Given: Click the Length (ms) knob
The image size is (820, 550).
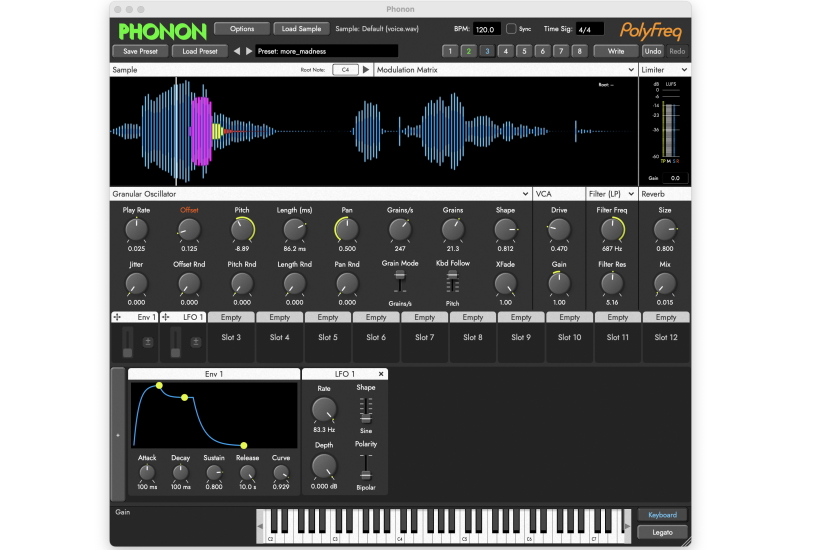Looking at the screenshot, I should tap(294, 230).
